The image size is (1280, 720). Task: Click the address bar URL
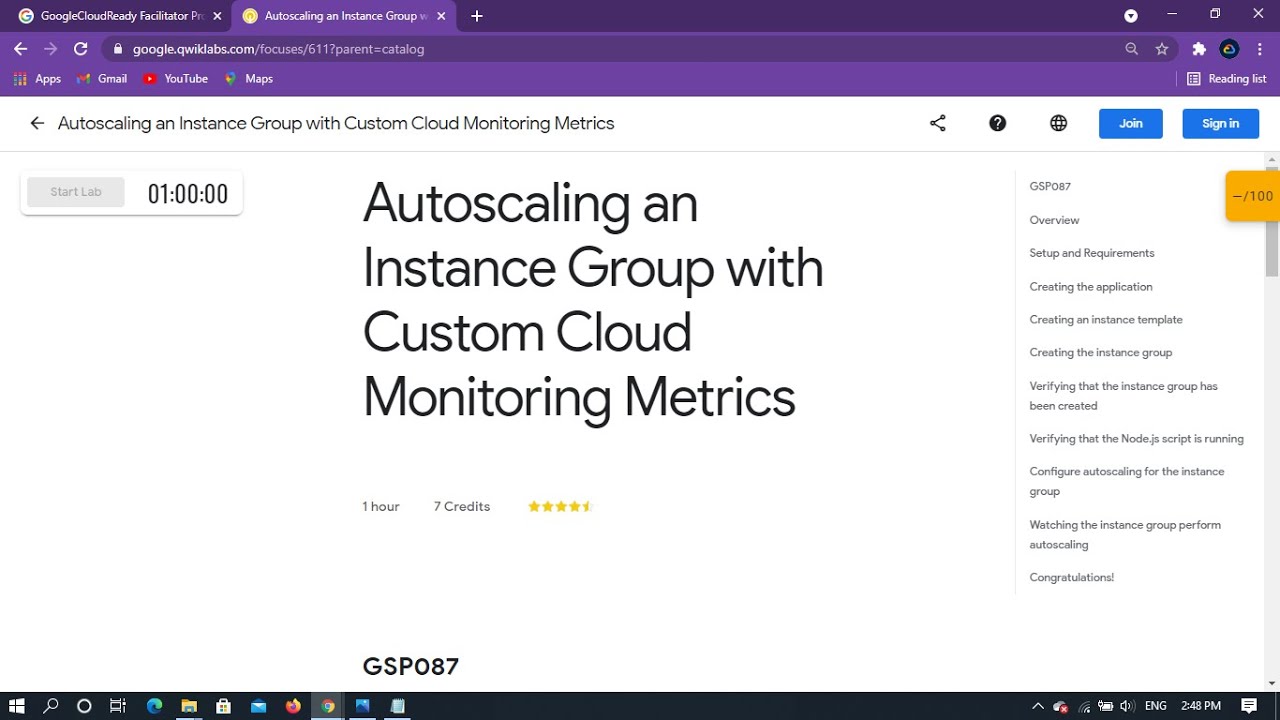[x=278, y=49]
